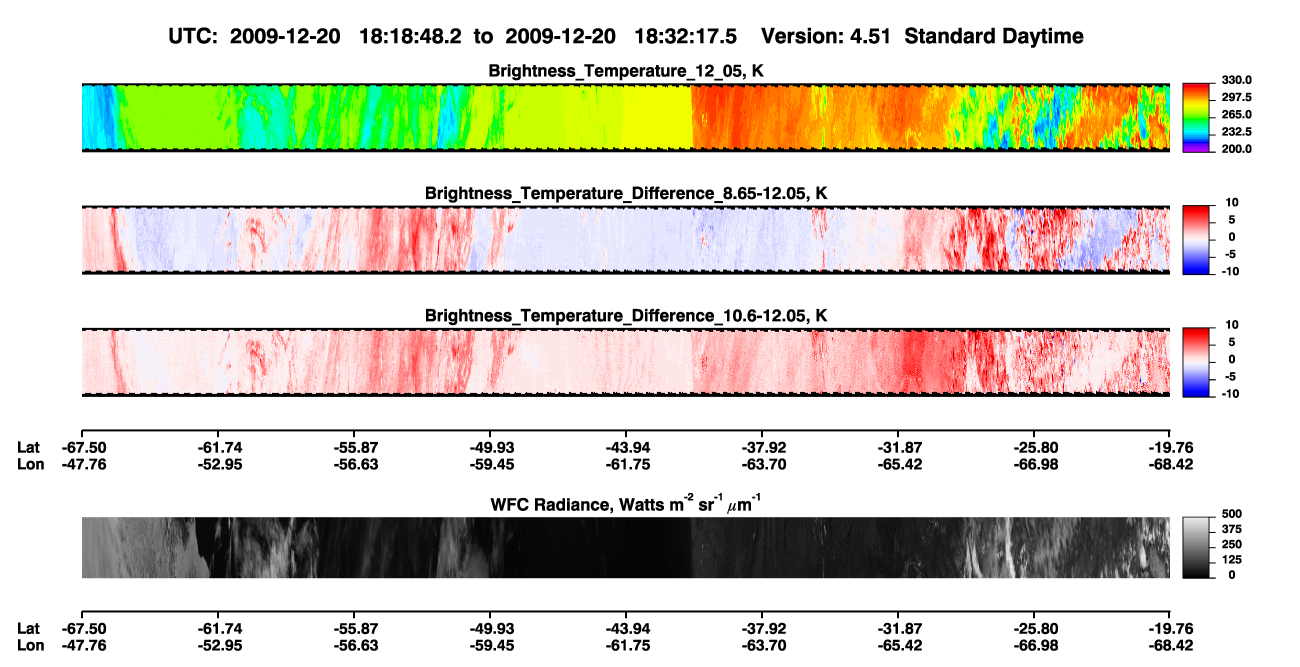Click the 12.05 brightness temperature image strip
The image size is (1300, 667).
click(x=625, y=117)
